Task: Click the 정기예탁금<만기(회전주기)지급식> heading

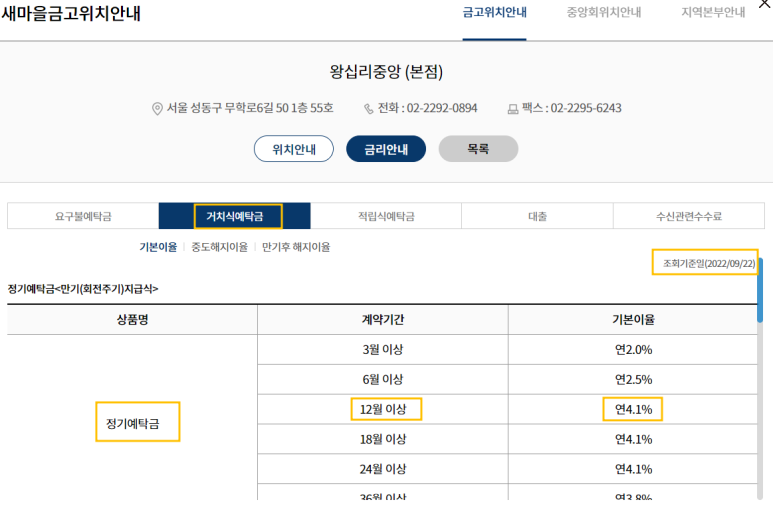Action: [x=83, y=289]
